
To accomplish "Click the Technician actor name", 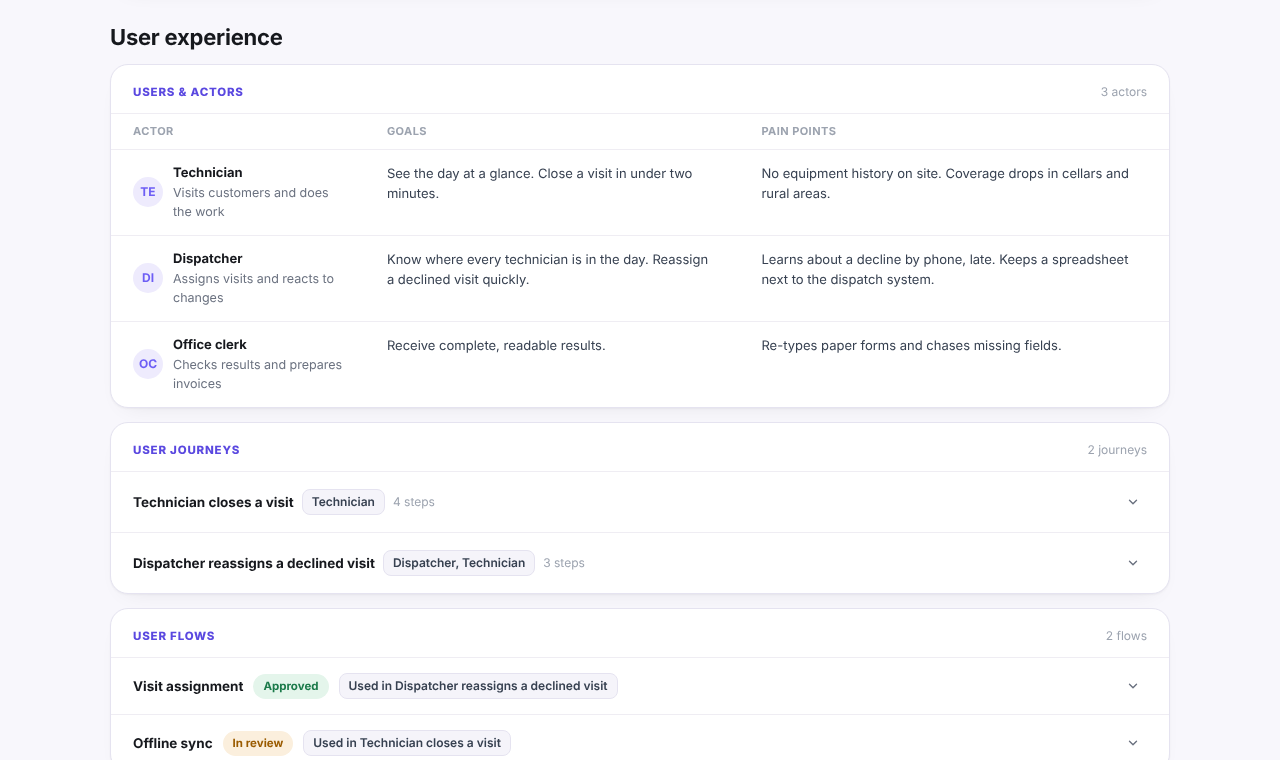I will [208, 173].
